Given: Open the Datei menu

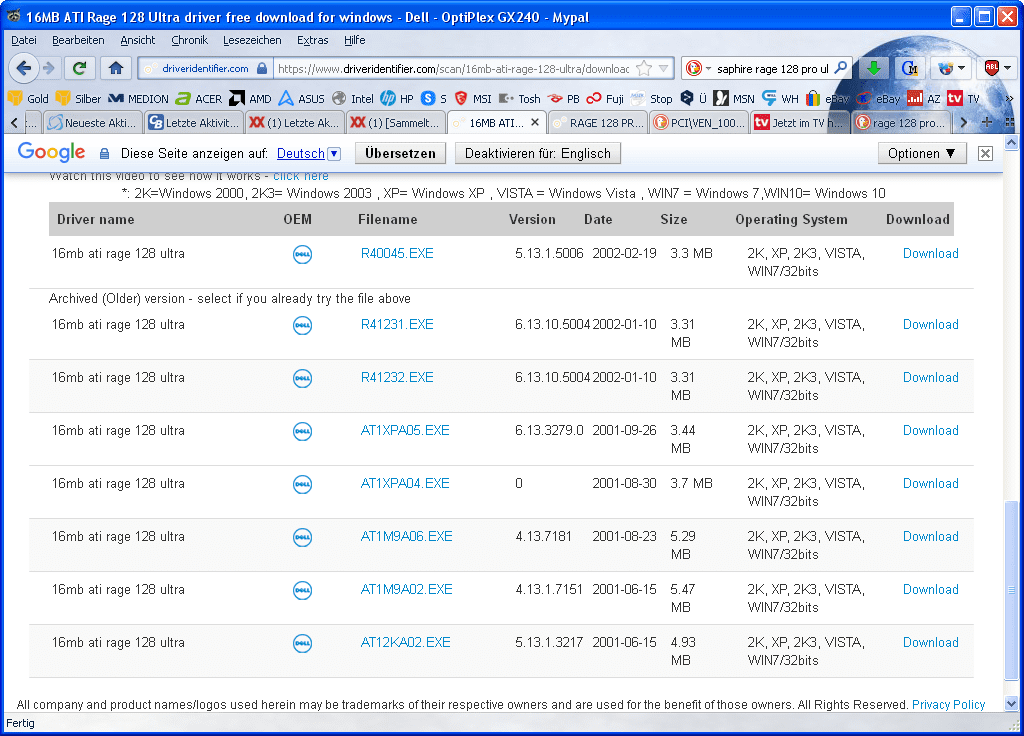Looking at the screenshot, I should tap(24, 40).
